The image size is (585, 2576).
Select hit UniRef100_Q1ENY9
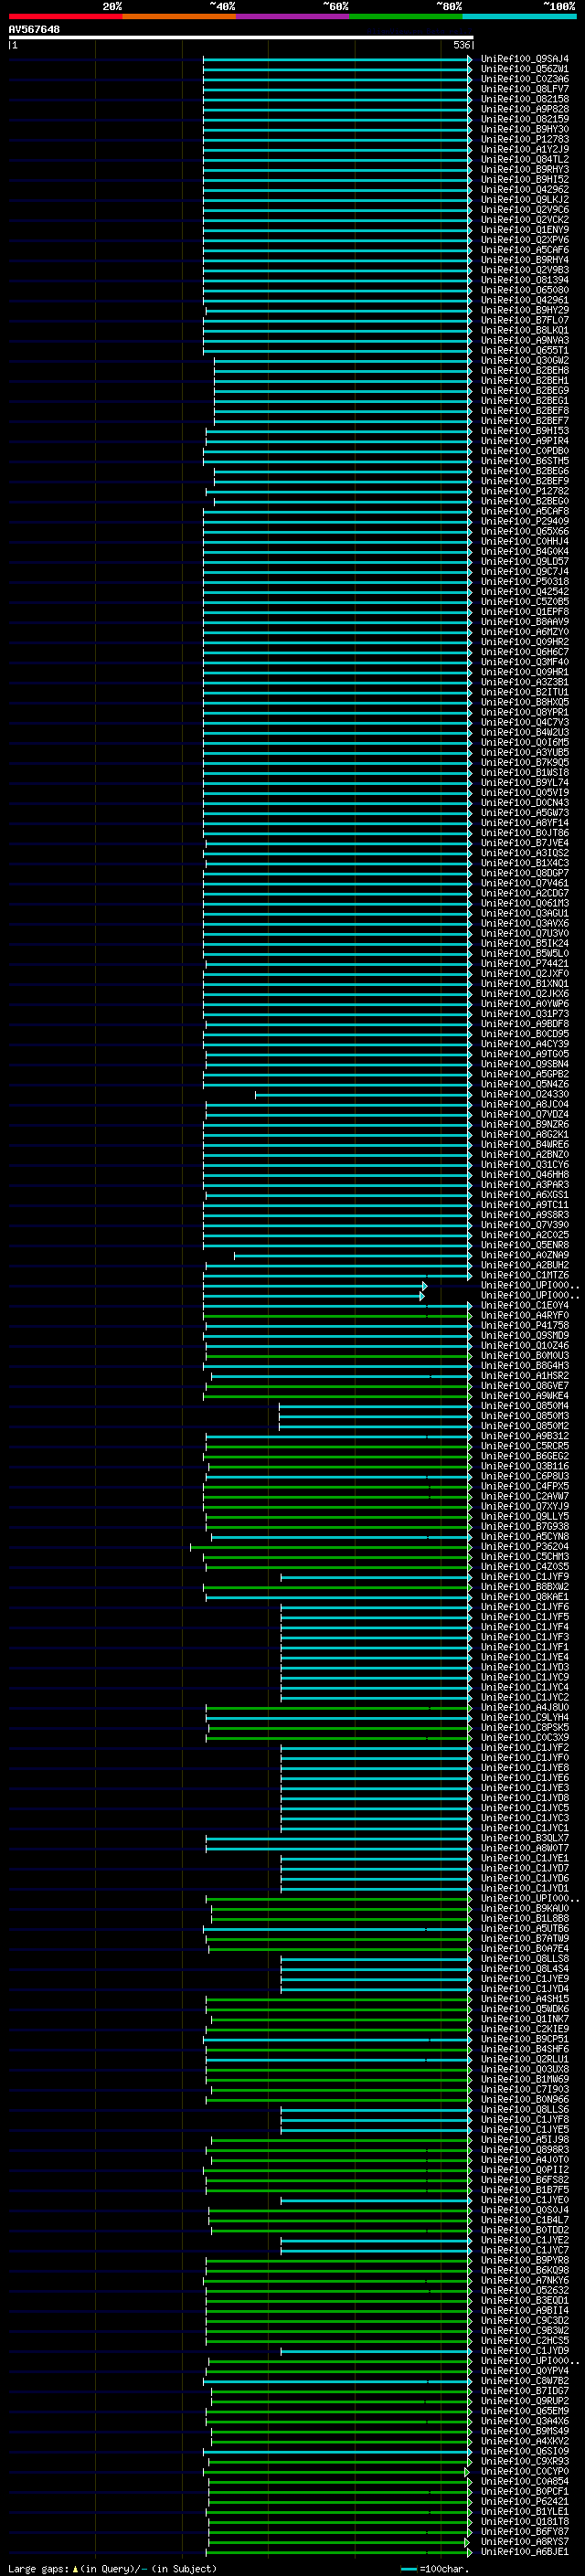(x=524, y=230)
